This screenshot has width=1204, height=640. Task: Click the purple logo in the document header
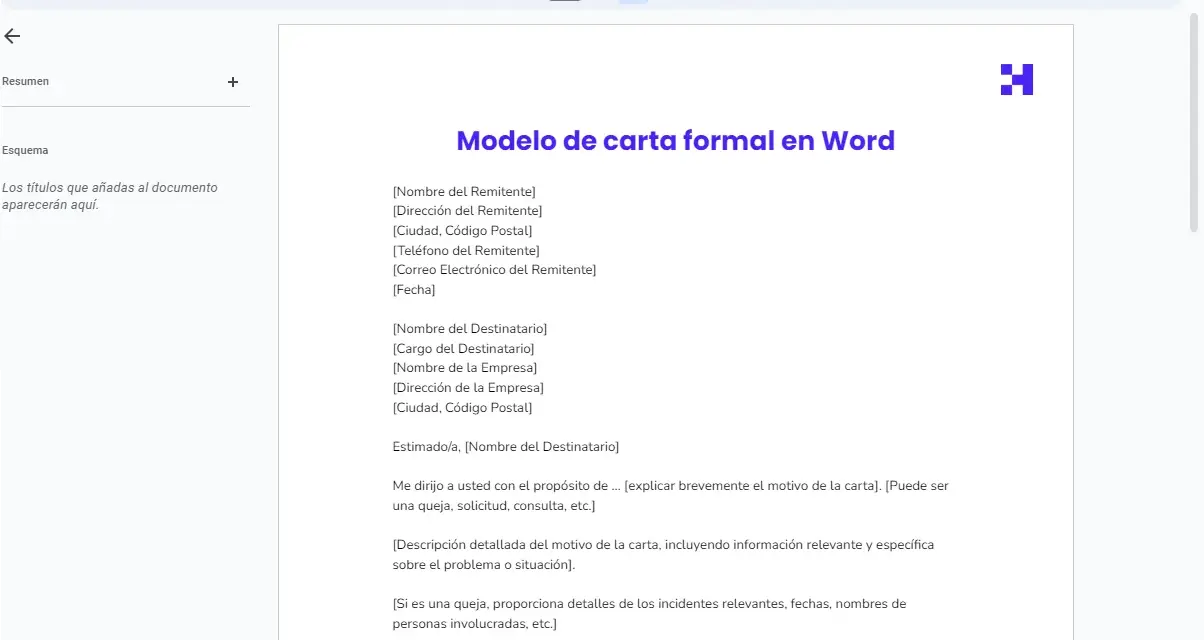point(1017,79)
